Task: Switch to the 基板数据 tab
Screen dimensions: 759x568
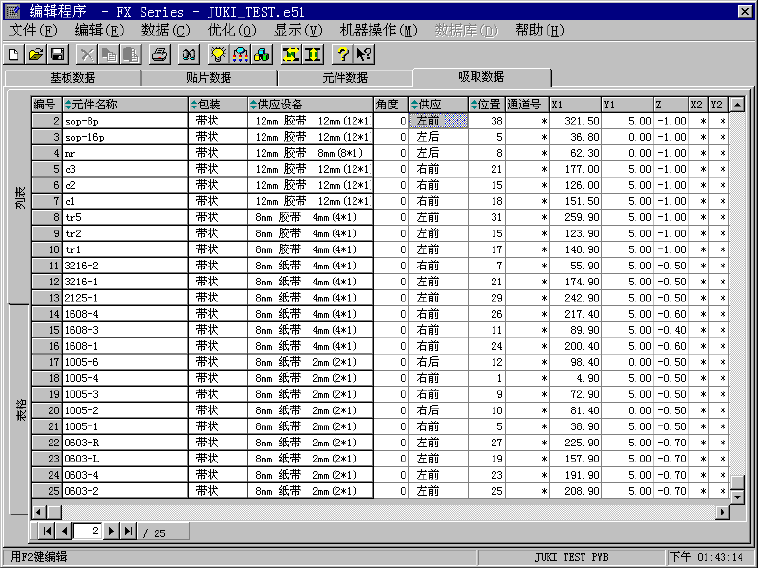Action: coord(72,78)
